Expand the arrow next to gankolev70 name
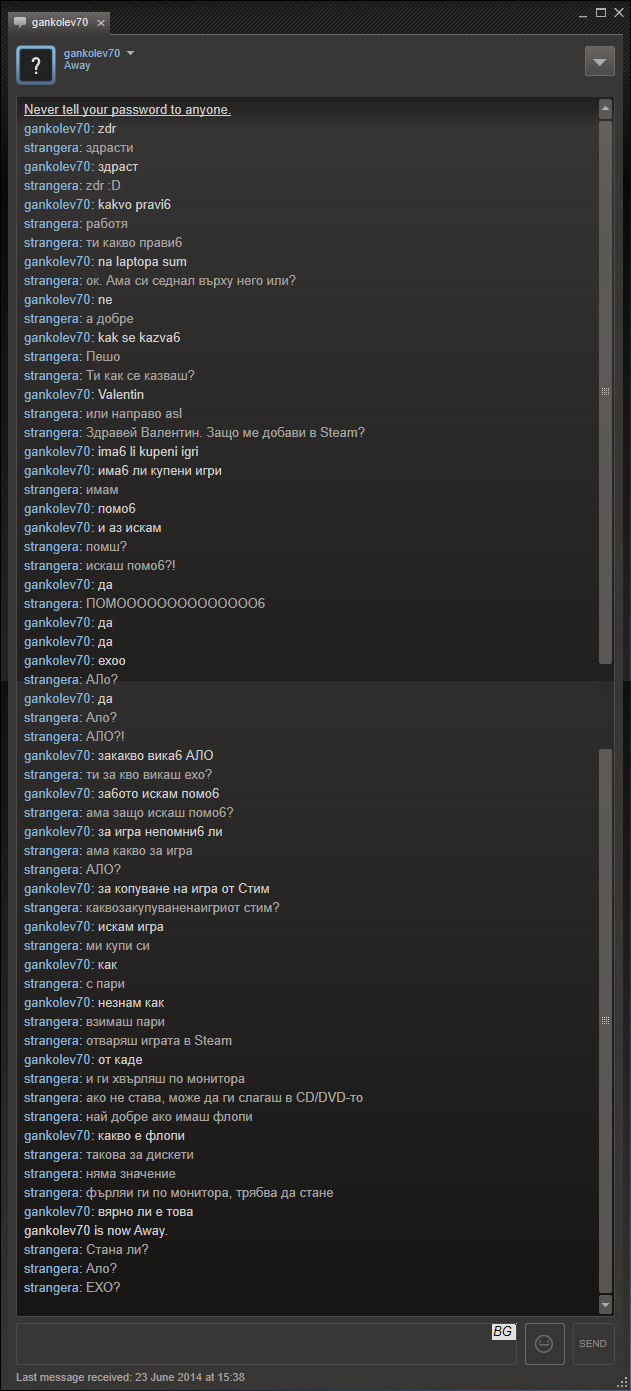The width and height of the screenshot is (631, 1391). [130, 53]
